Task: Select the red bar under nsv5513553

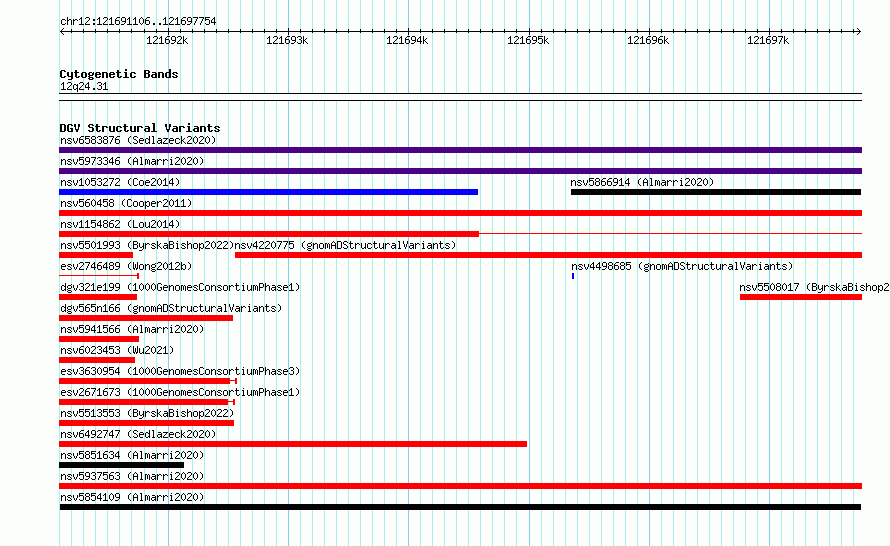Action: tap(146, 423)
